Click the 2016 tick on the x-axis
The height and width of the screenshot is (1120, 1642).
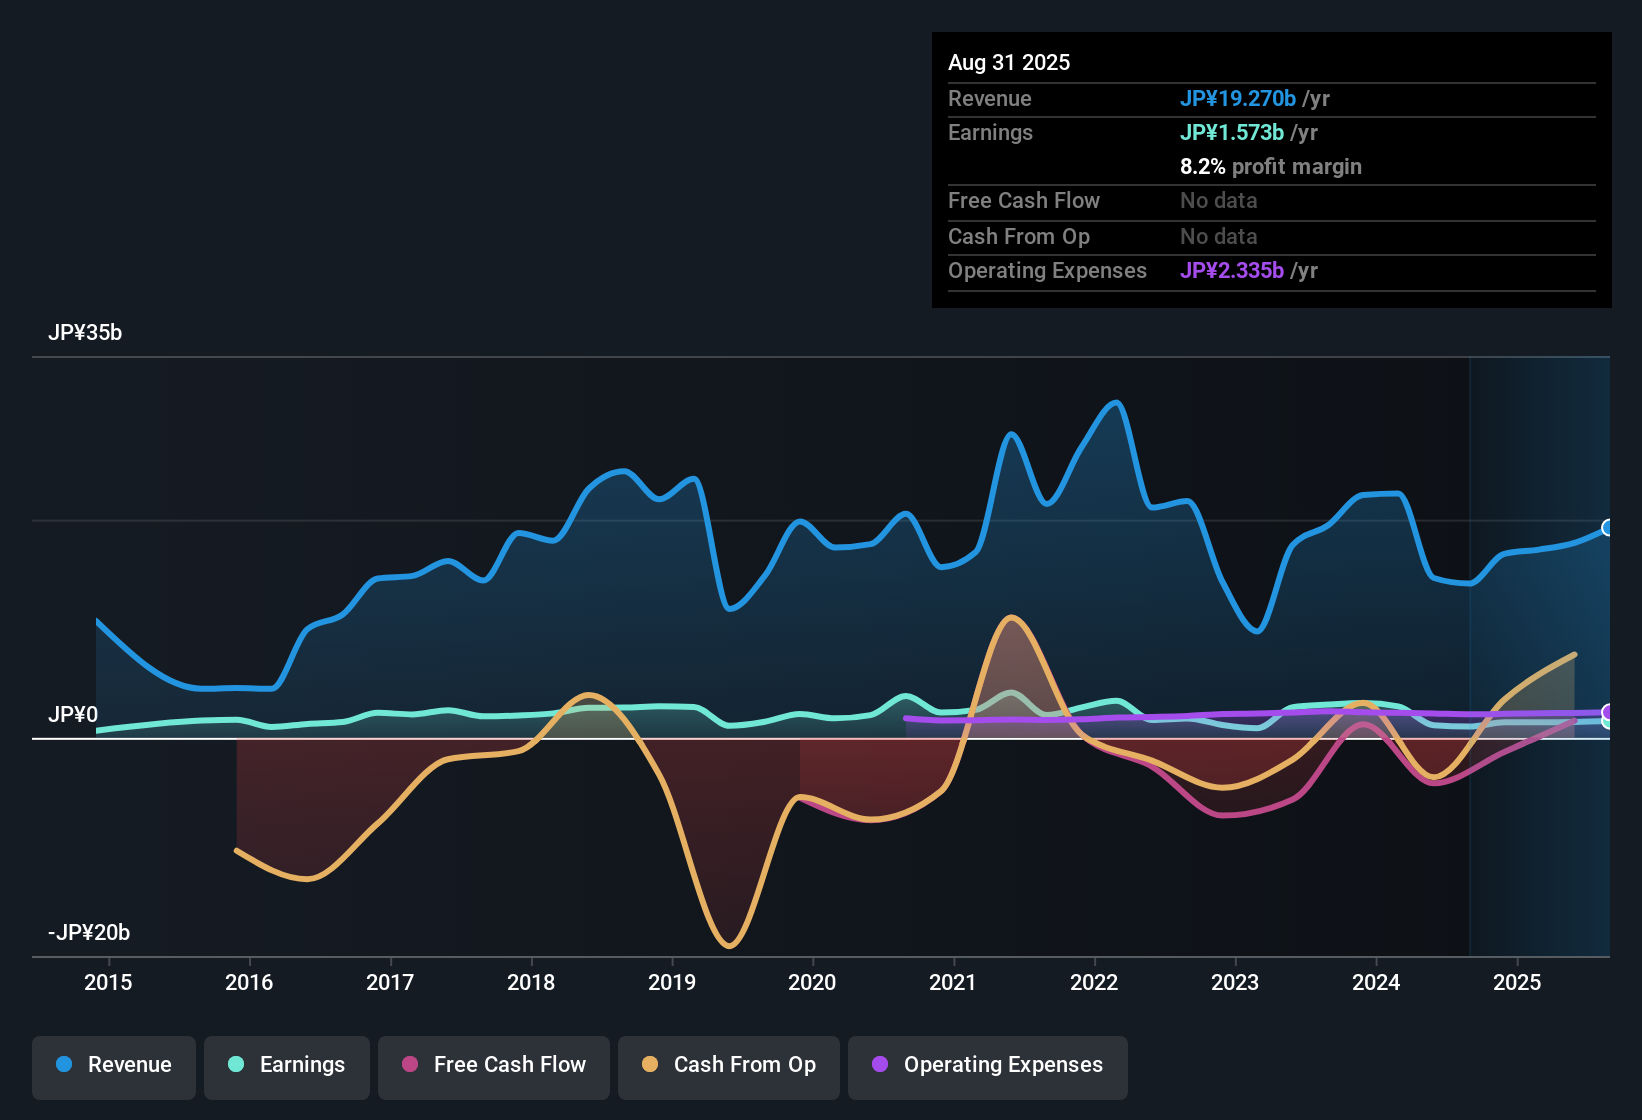[249, 983]
